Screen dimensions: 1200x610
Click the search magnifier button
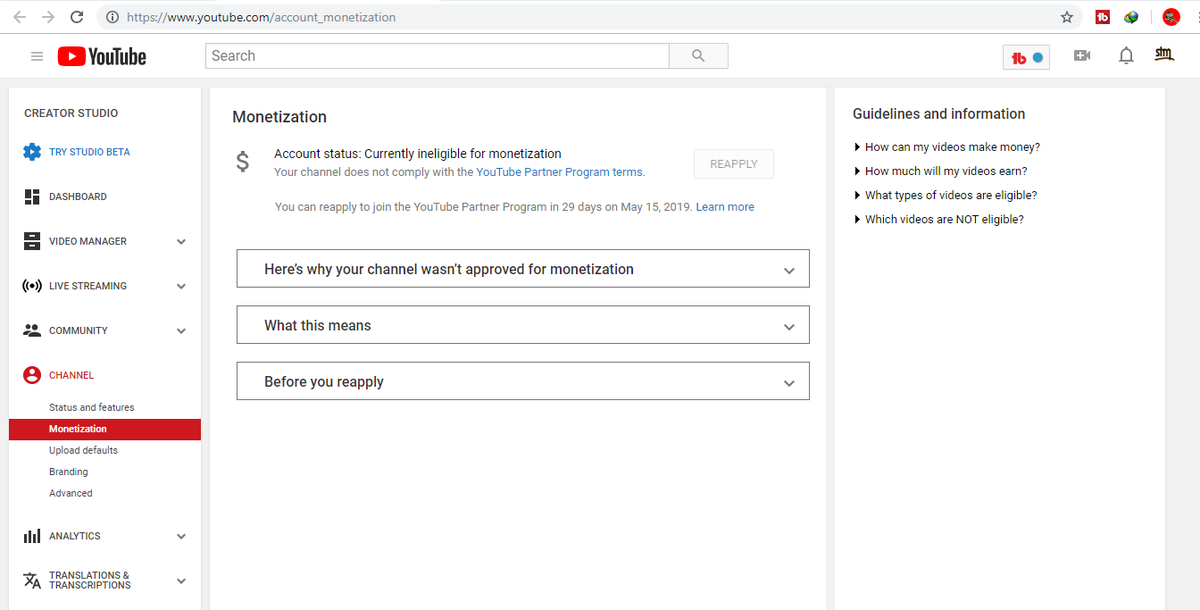click(x=698, y=56)
